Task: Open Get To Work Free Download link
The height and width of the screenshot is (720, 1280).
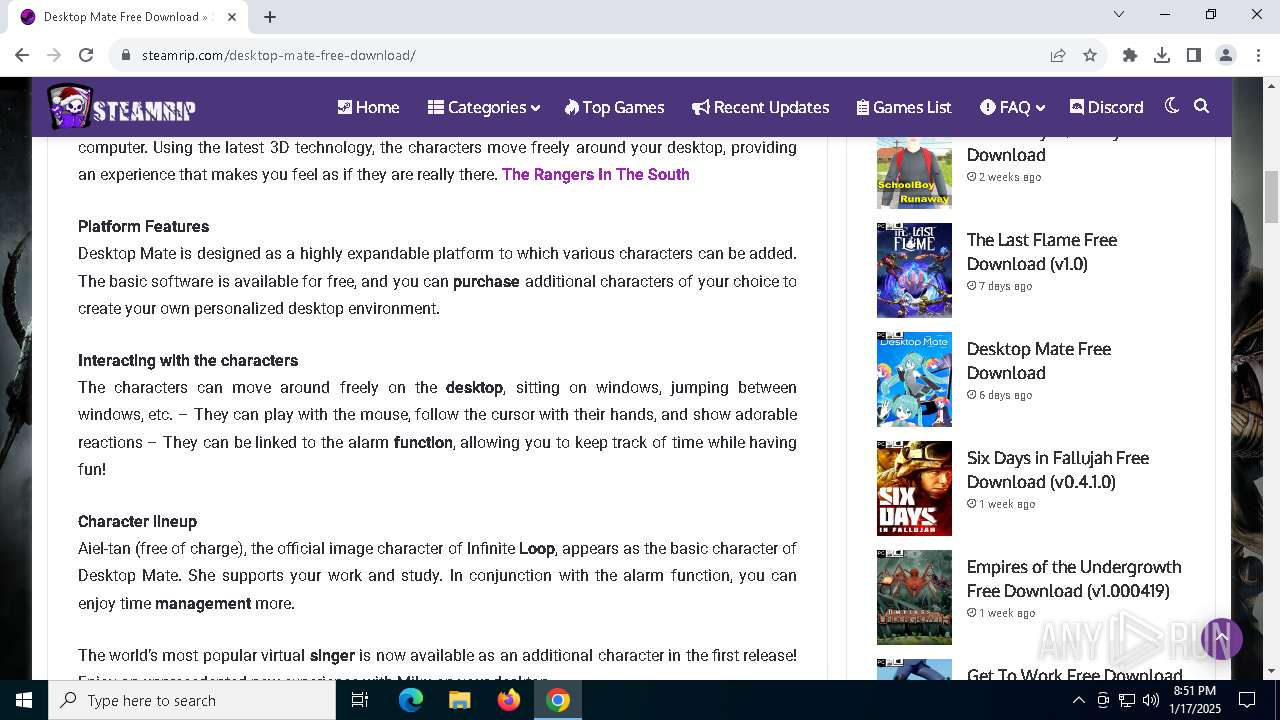Action: tap(1074, 675)
